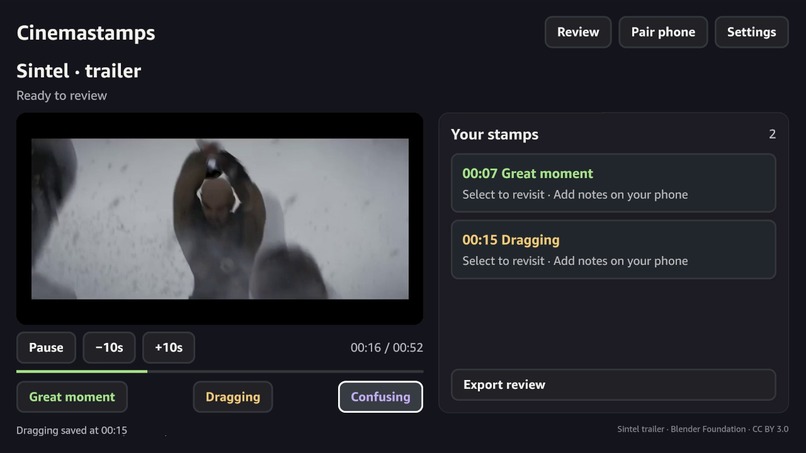Click the Cinemastamps title
806x453 pixels.
pyautogui.click(x=86, y=33)
